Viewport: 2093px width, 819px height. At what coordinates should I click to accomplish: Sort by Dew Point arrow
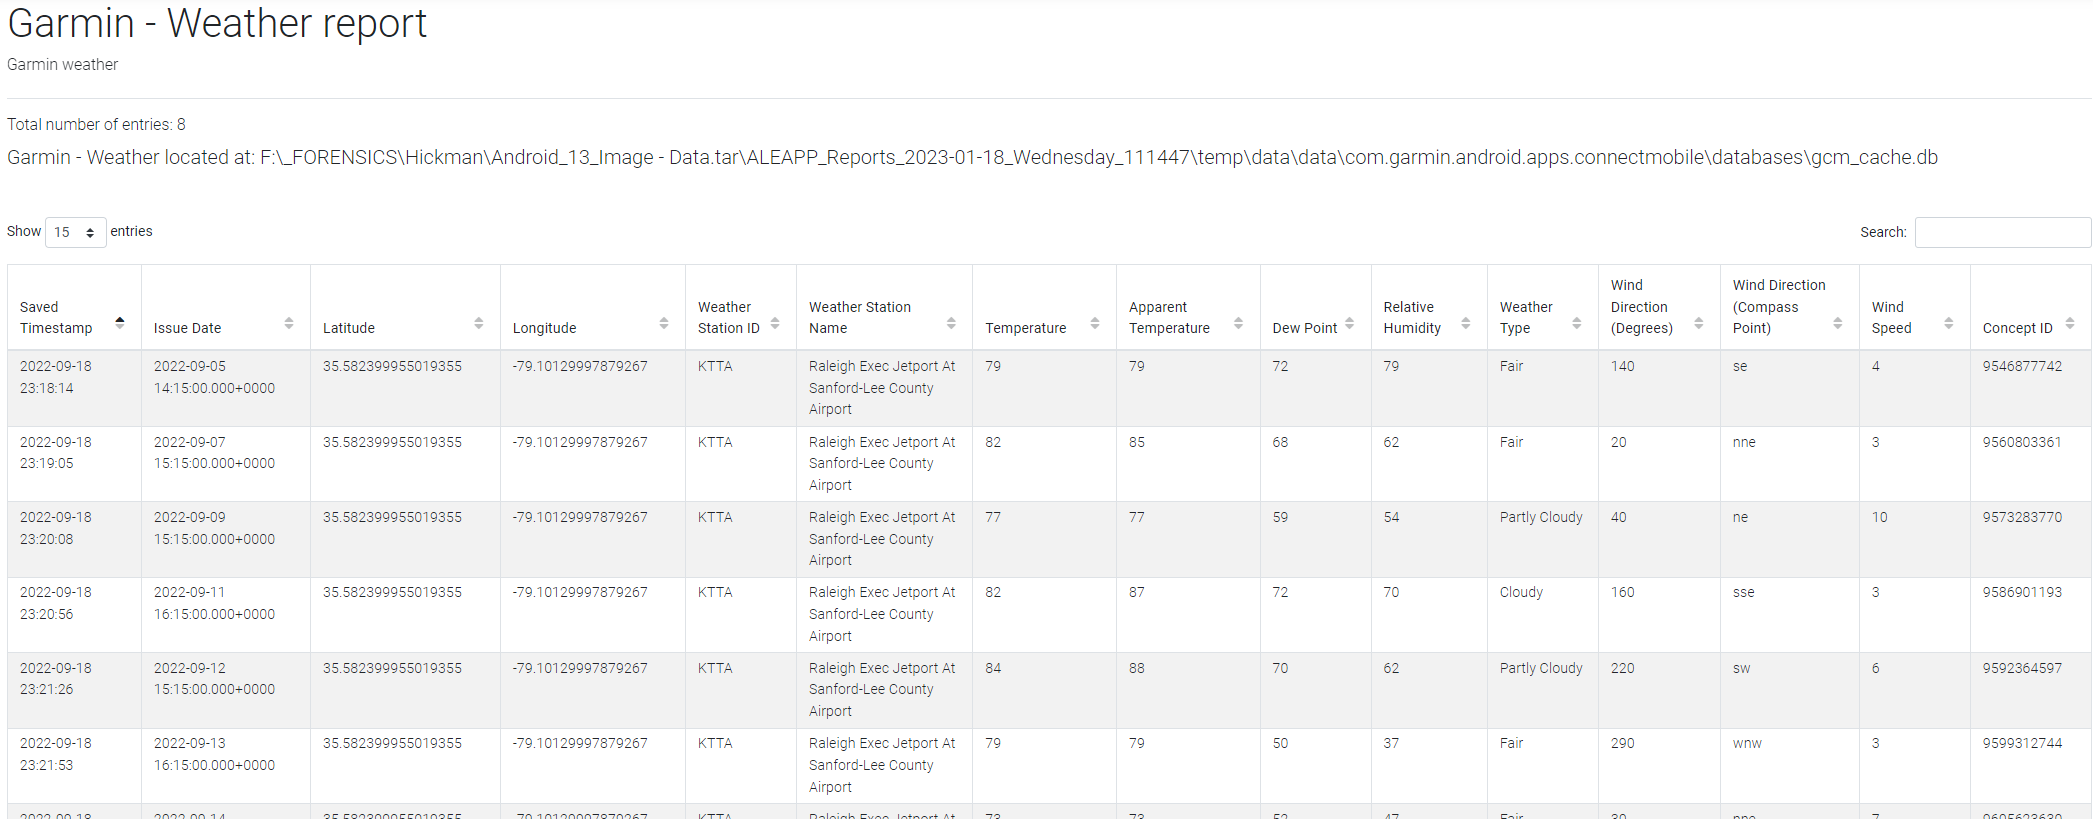pos(1350,322)
